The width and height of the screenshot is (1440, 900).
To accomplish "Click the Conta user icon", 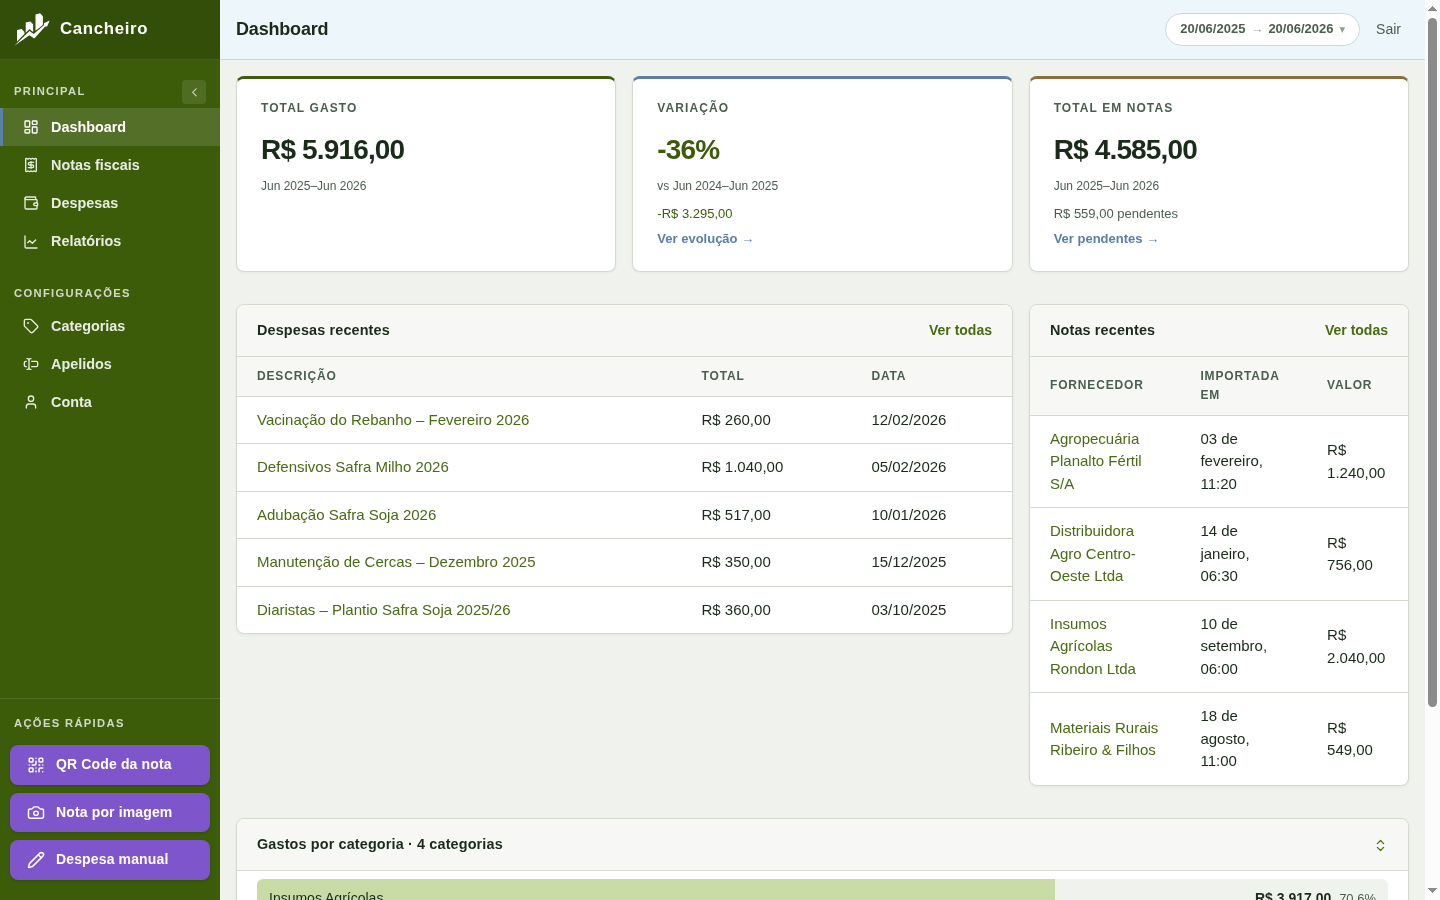I will click(31, 402).
